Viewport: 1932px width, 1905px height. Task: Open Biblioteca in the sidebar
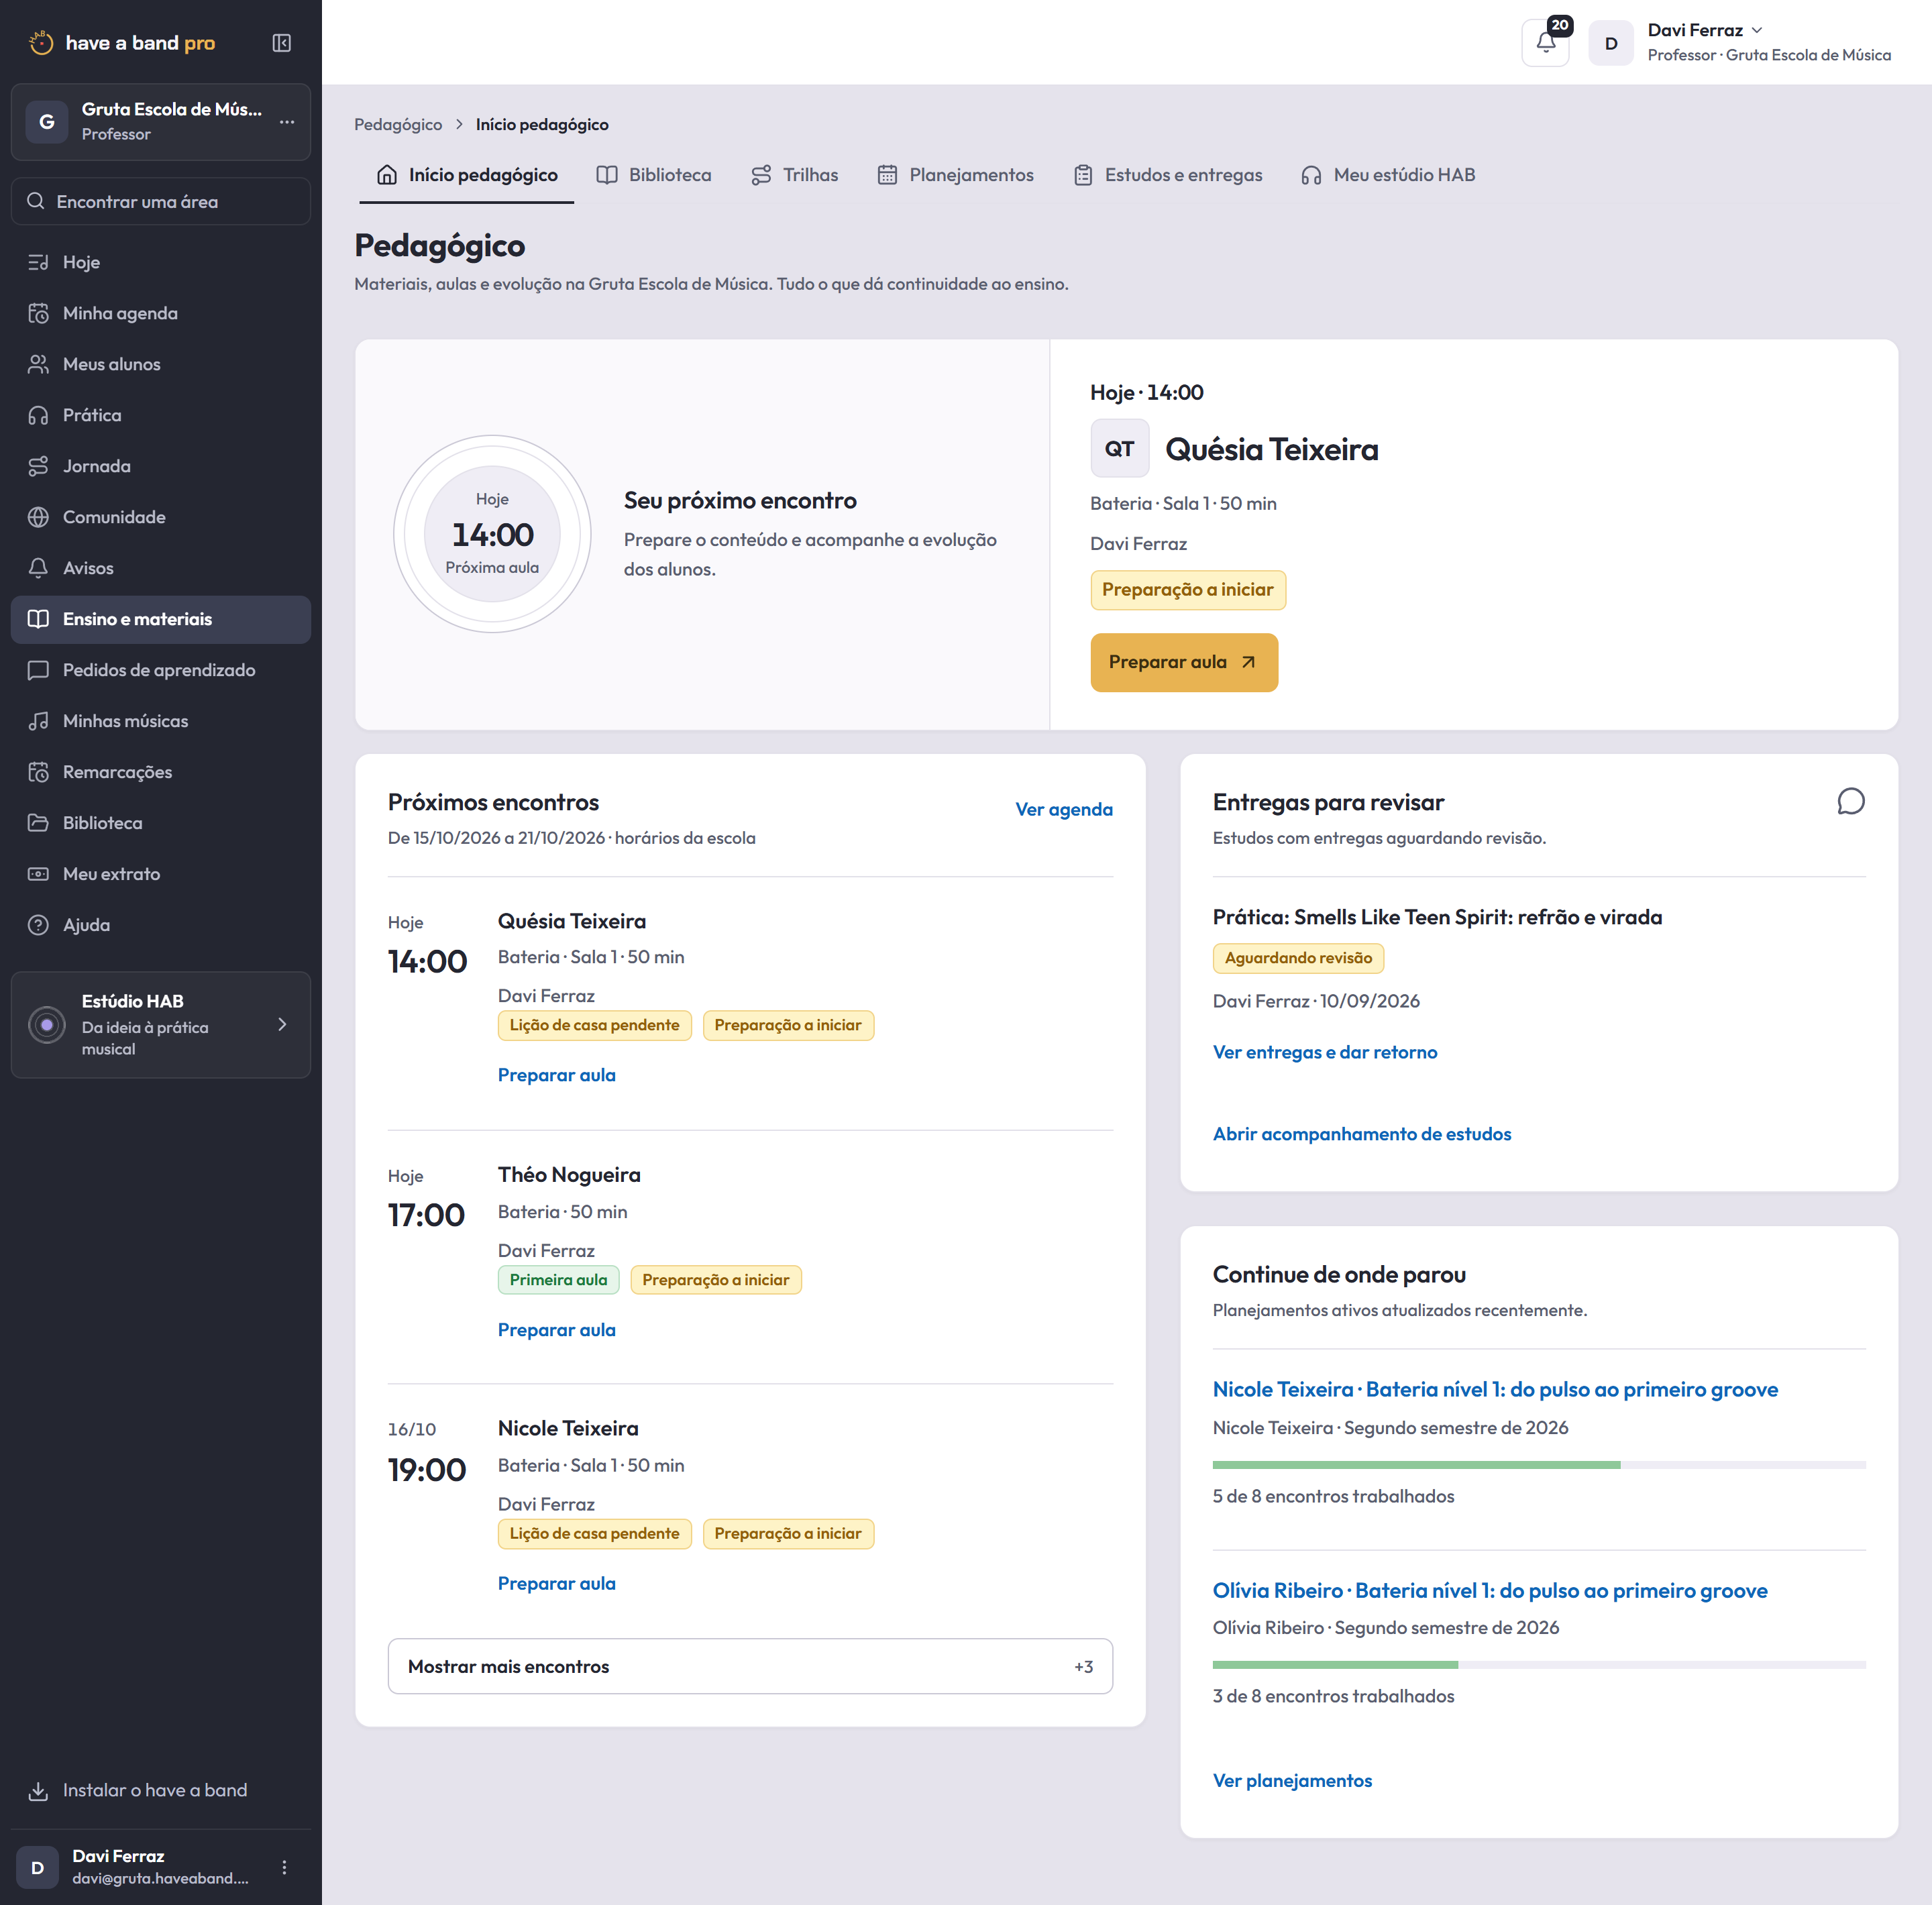coord(161,823)
